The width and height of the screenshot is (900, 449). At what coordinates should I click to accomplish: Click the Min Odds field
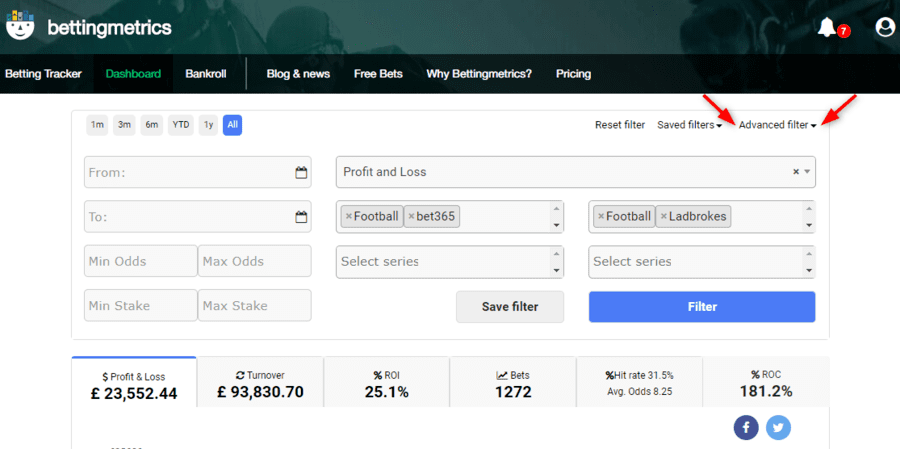coord(141,261)
